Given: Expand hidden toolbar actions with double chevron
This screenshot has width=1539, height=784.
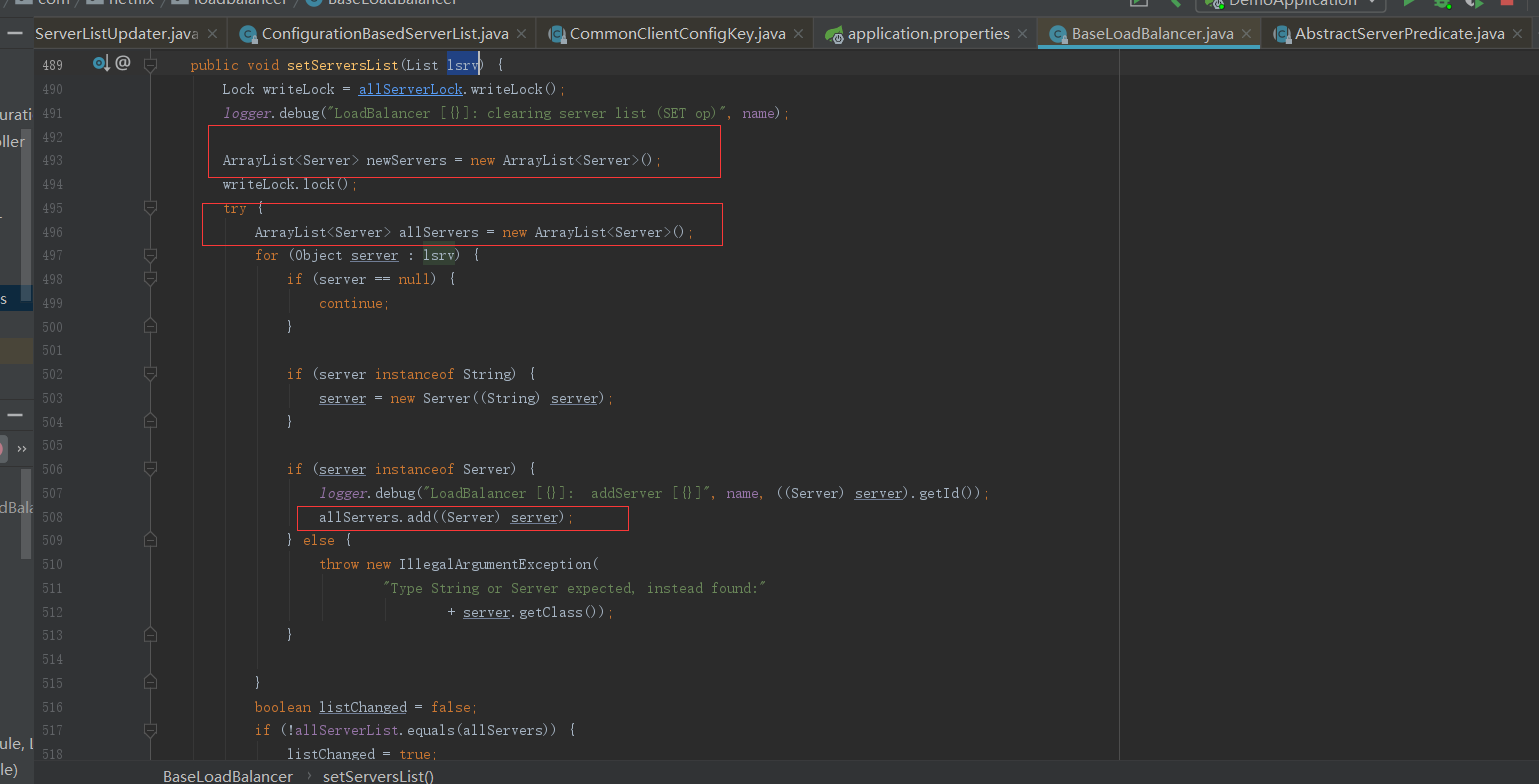Looking at the screenshot, I should [22, 448].
